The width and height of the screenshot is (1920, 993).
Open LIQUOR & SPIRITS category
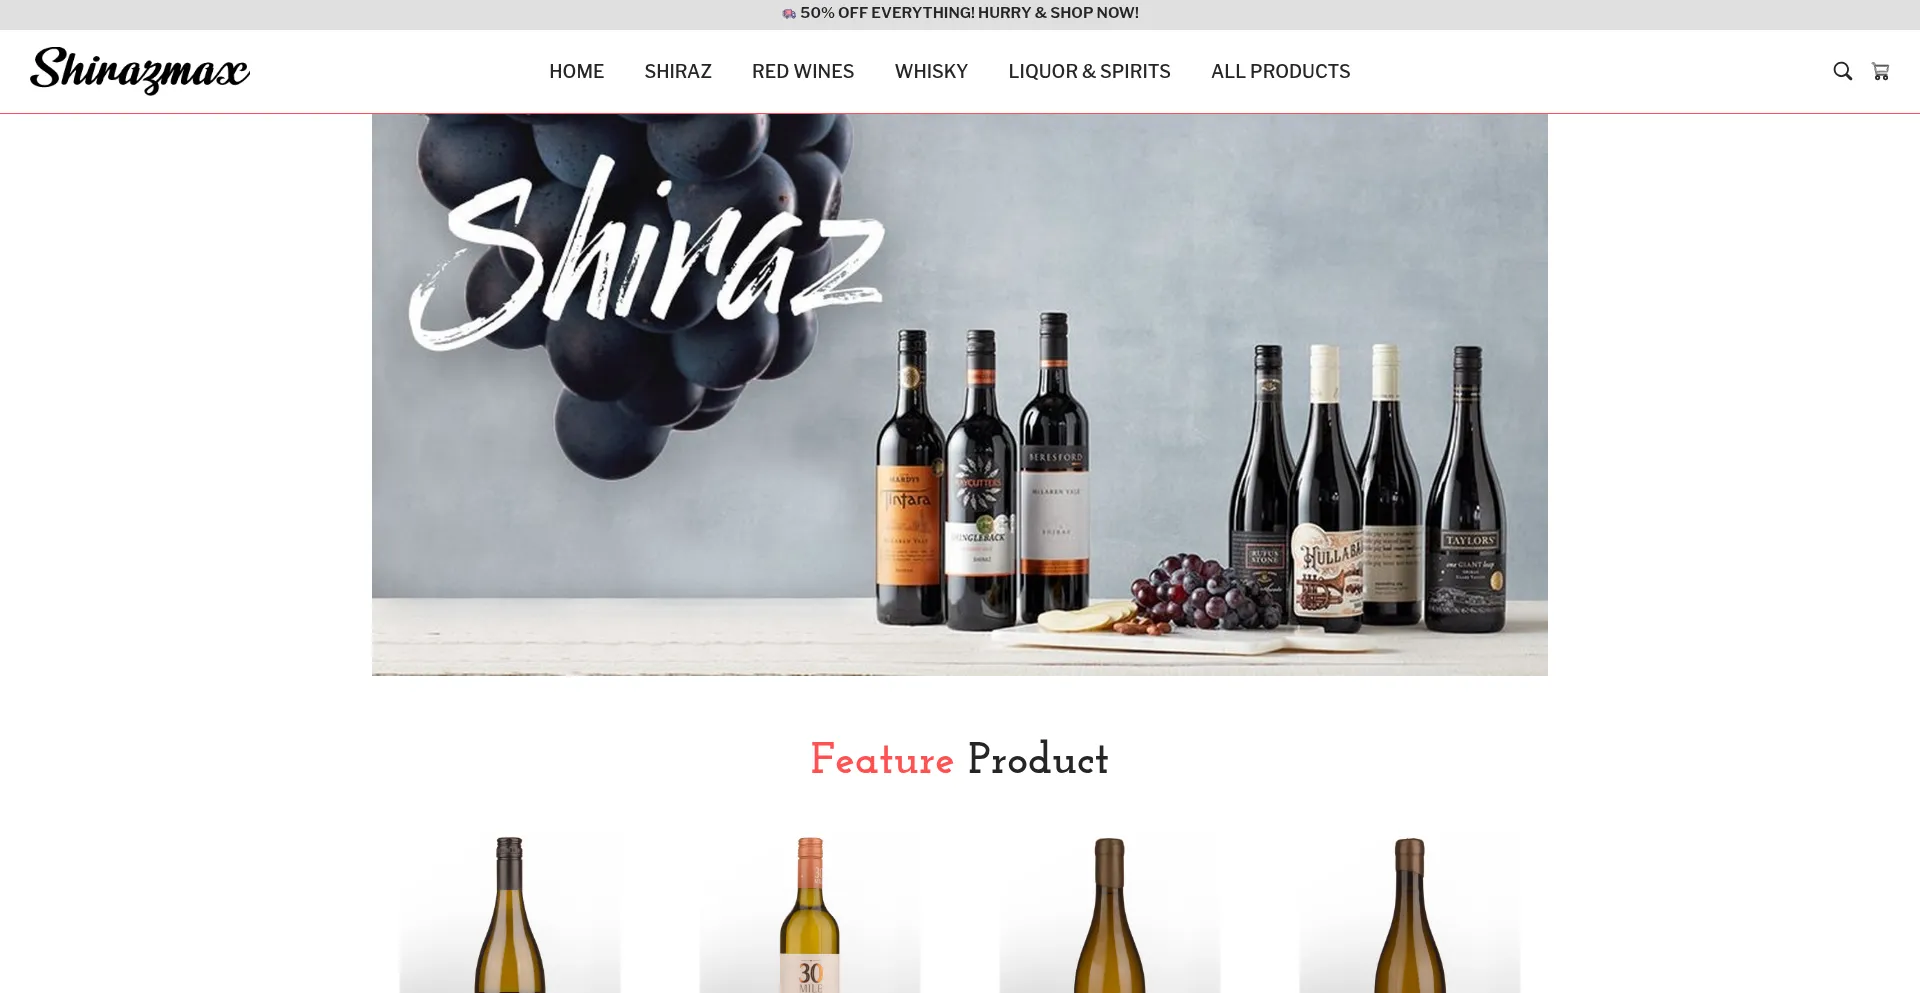(x=1089, y=71)
